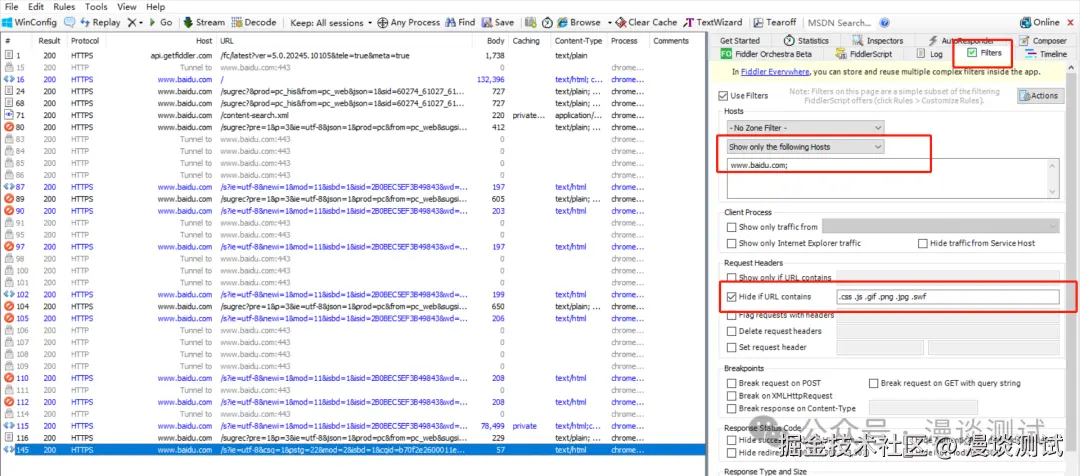Viewport: 1080px width, 476px height.
Task: Check Delete request headers option
Action: (731, 331)
